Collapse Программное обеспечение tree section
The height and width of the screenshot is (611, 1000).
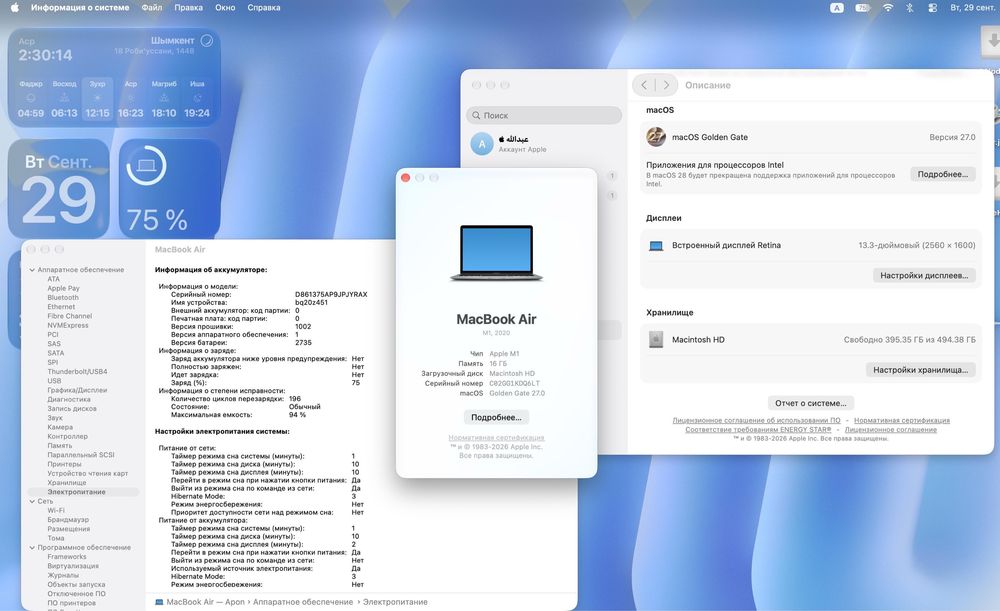click(x=32, y=547)
